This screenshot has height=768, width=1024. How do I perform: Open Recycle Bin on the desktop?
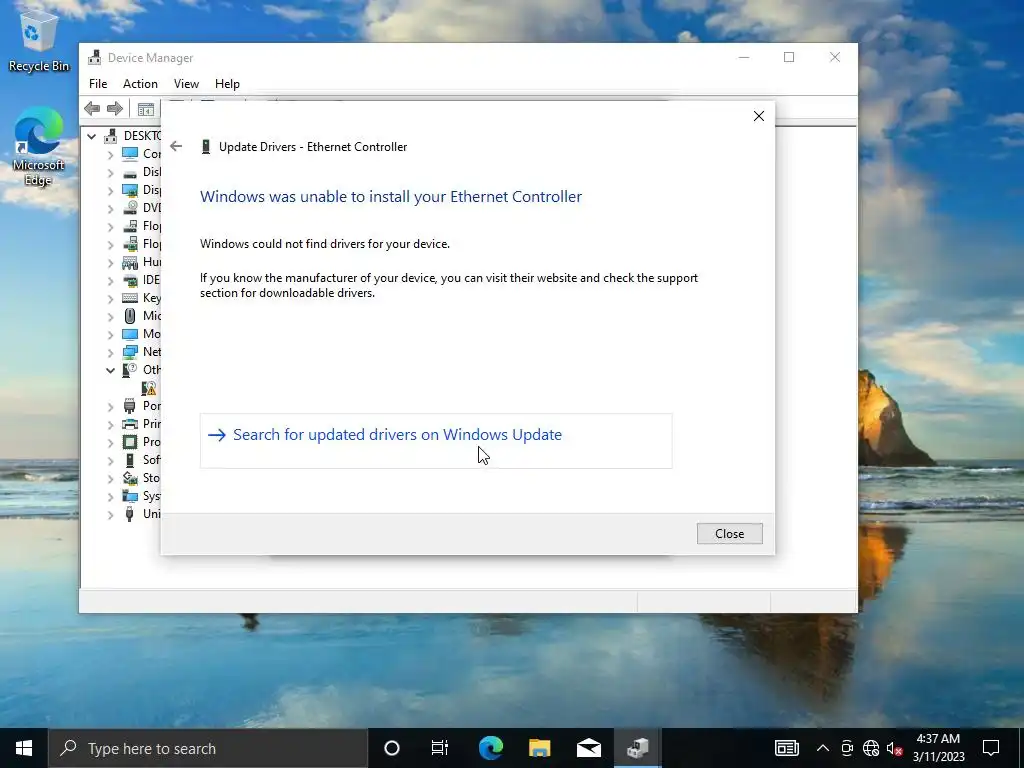38,40
